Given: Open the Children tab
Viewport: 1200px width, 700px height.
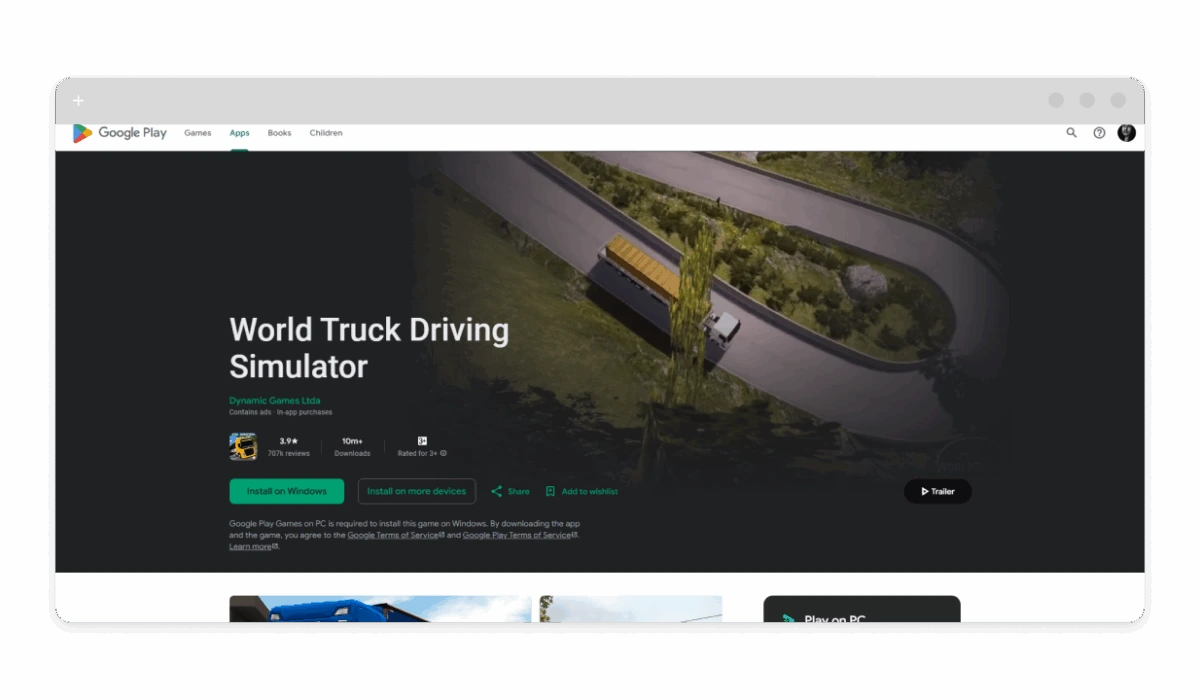Looking at the screenshot, I should 326,133.
